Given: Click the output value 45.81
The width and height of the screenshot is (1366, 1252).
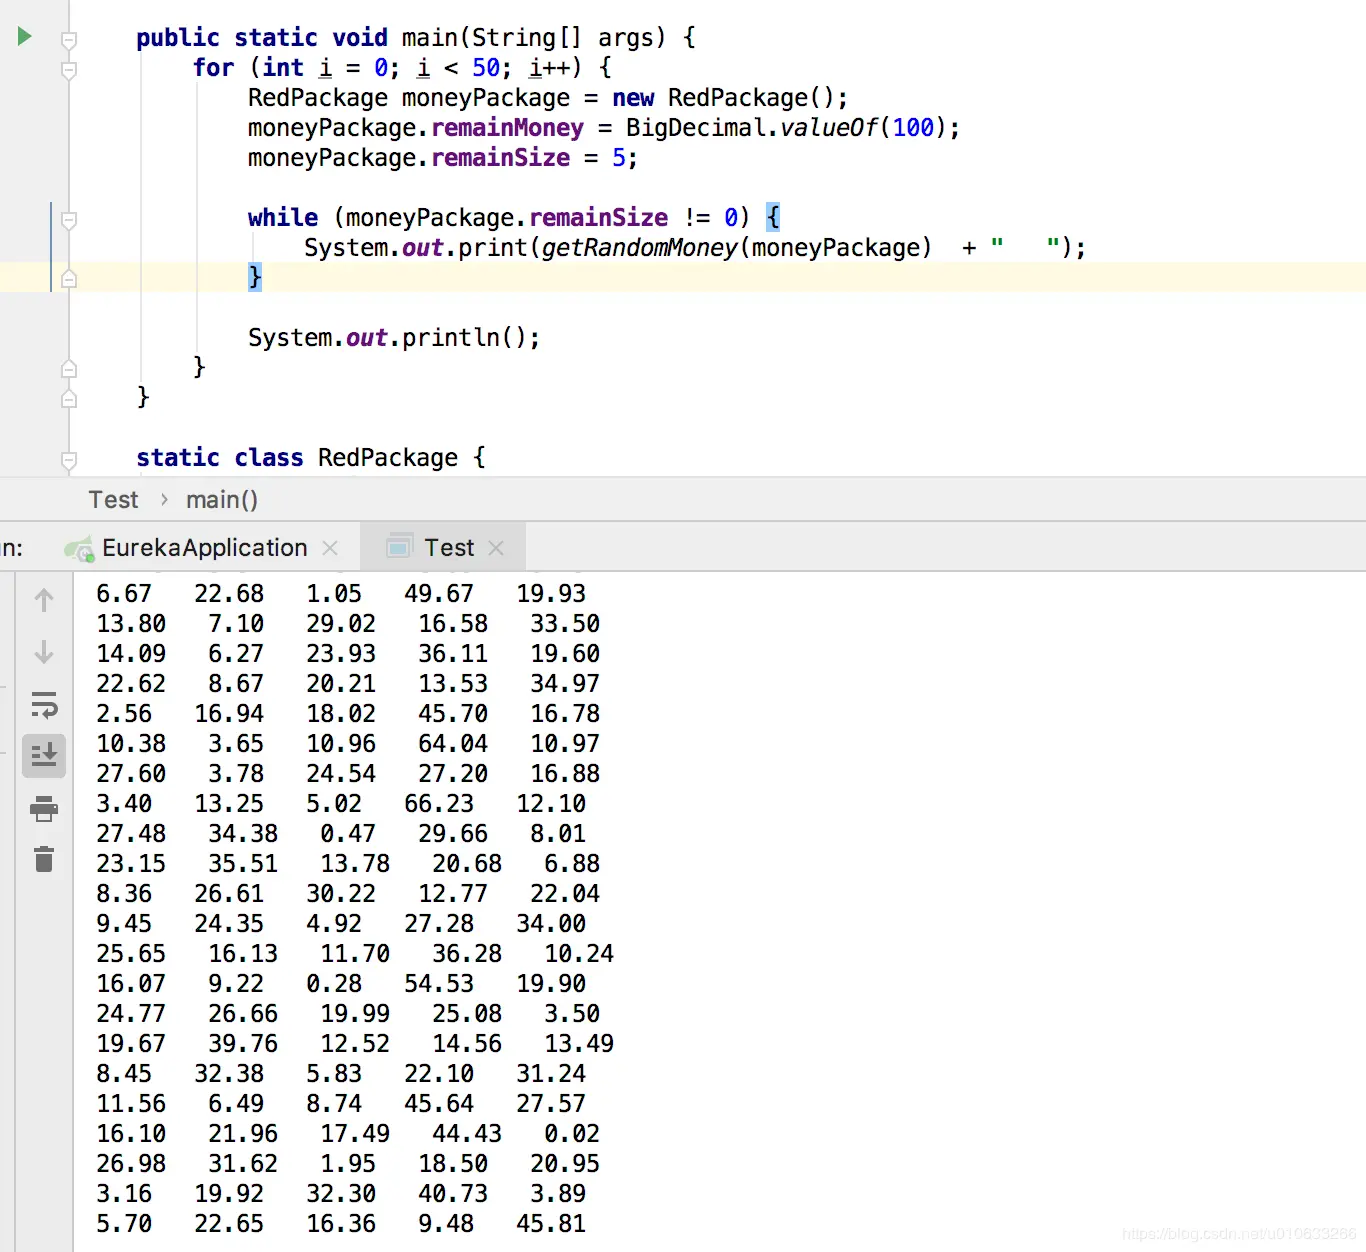Looking at the screenshot, I should pos(551,1224).
